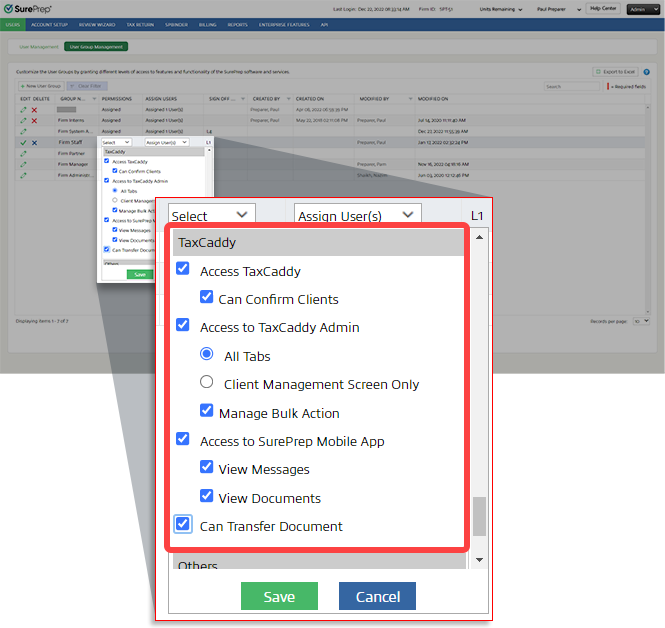Click edit pencil for Firm System A row
The width and height of the screenshot is (665, 628).
23,131
